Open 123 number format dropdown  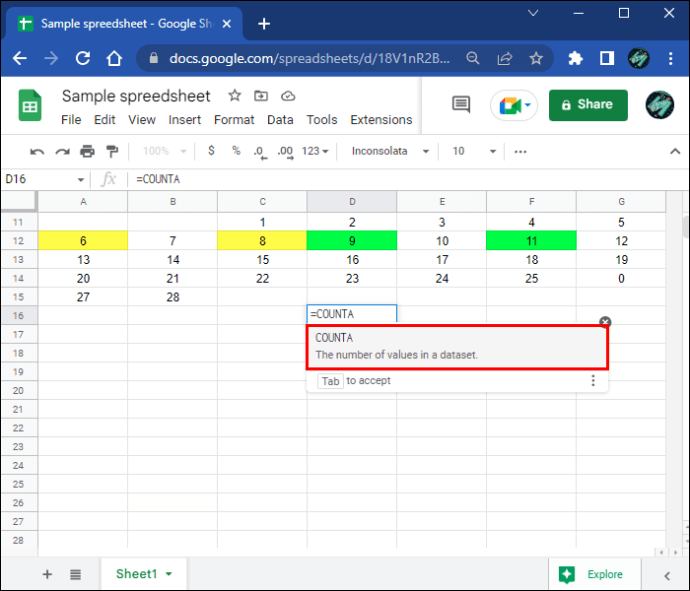click(315, 151)
